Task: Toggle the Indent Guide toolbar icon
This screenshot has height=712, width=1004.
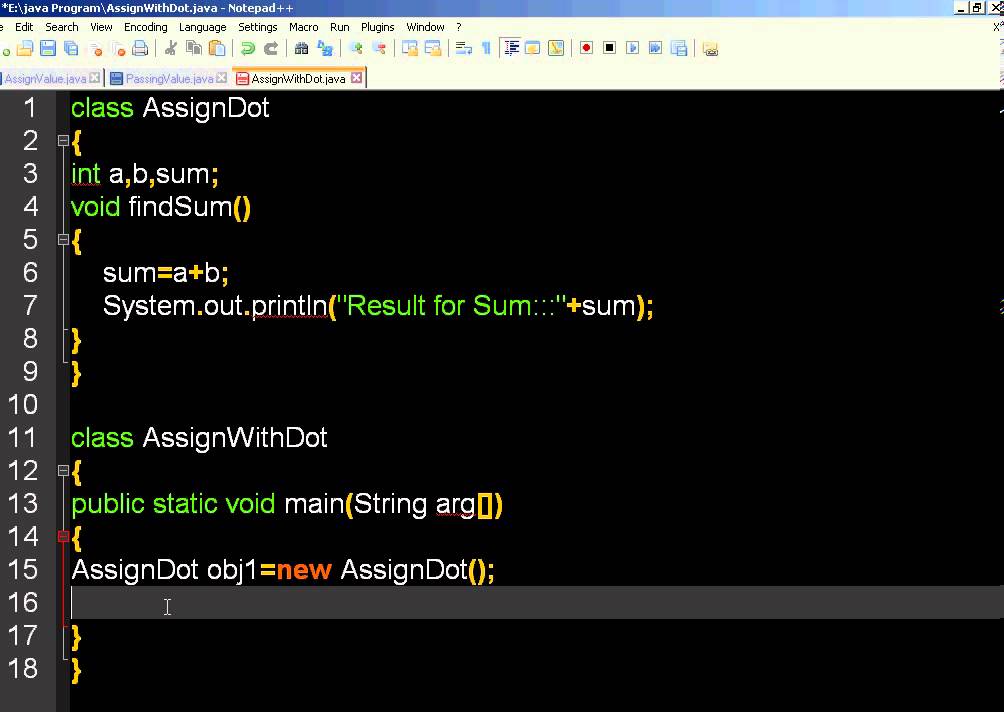Action: [x=511, y=48]
